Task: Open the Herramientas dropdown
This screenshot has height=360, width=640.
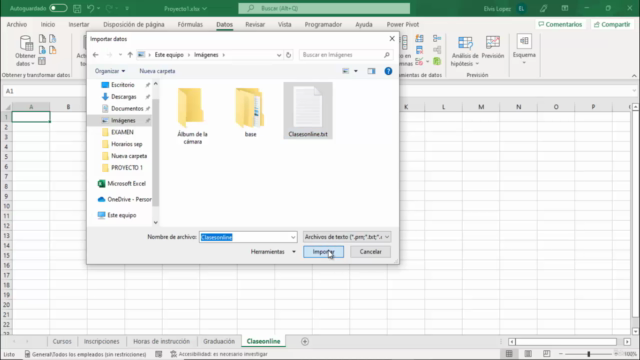Action: pyautogui.click(x=273, y=252)
